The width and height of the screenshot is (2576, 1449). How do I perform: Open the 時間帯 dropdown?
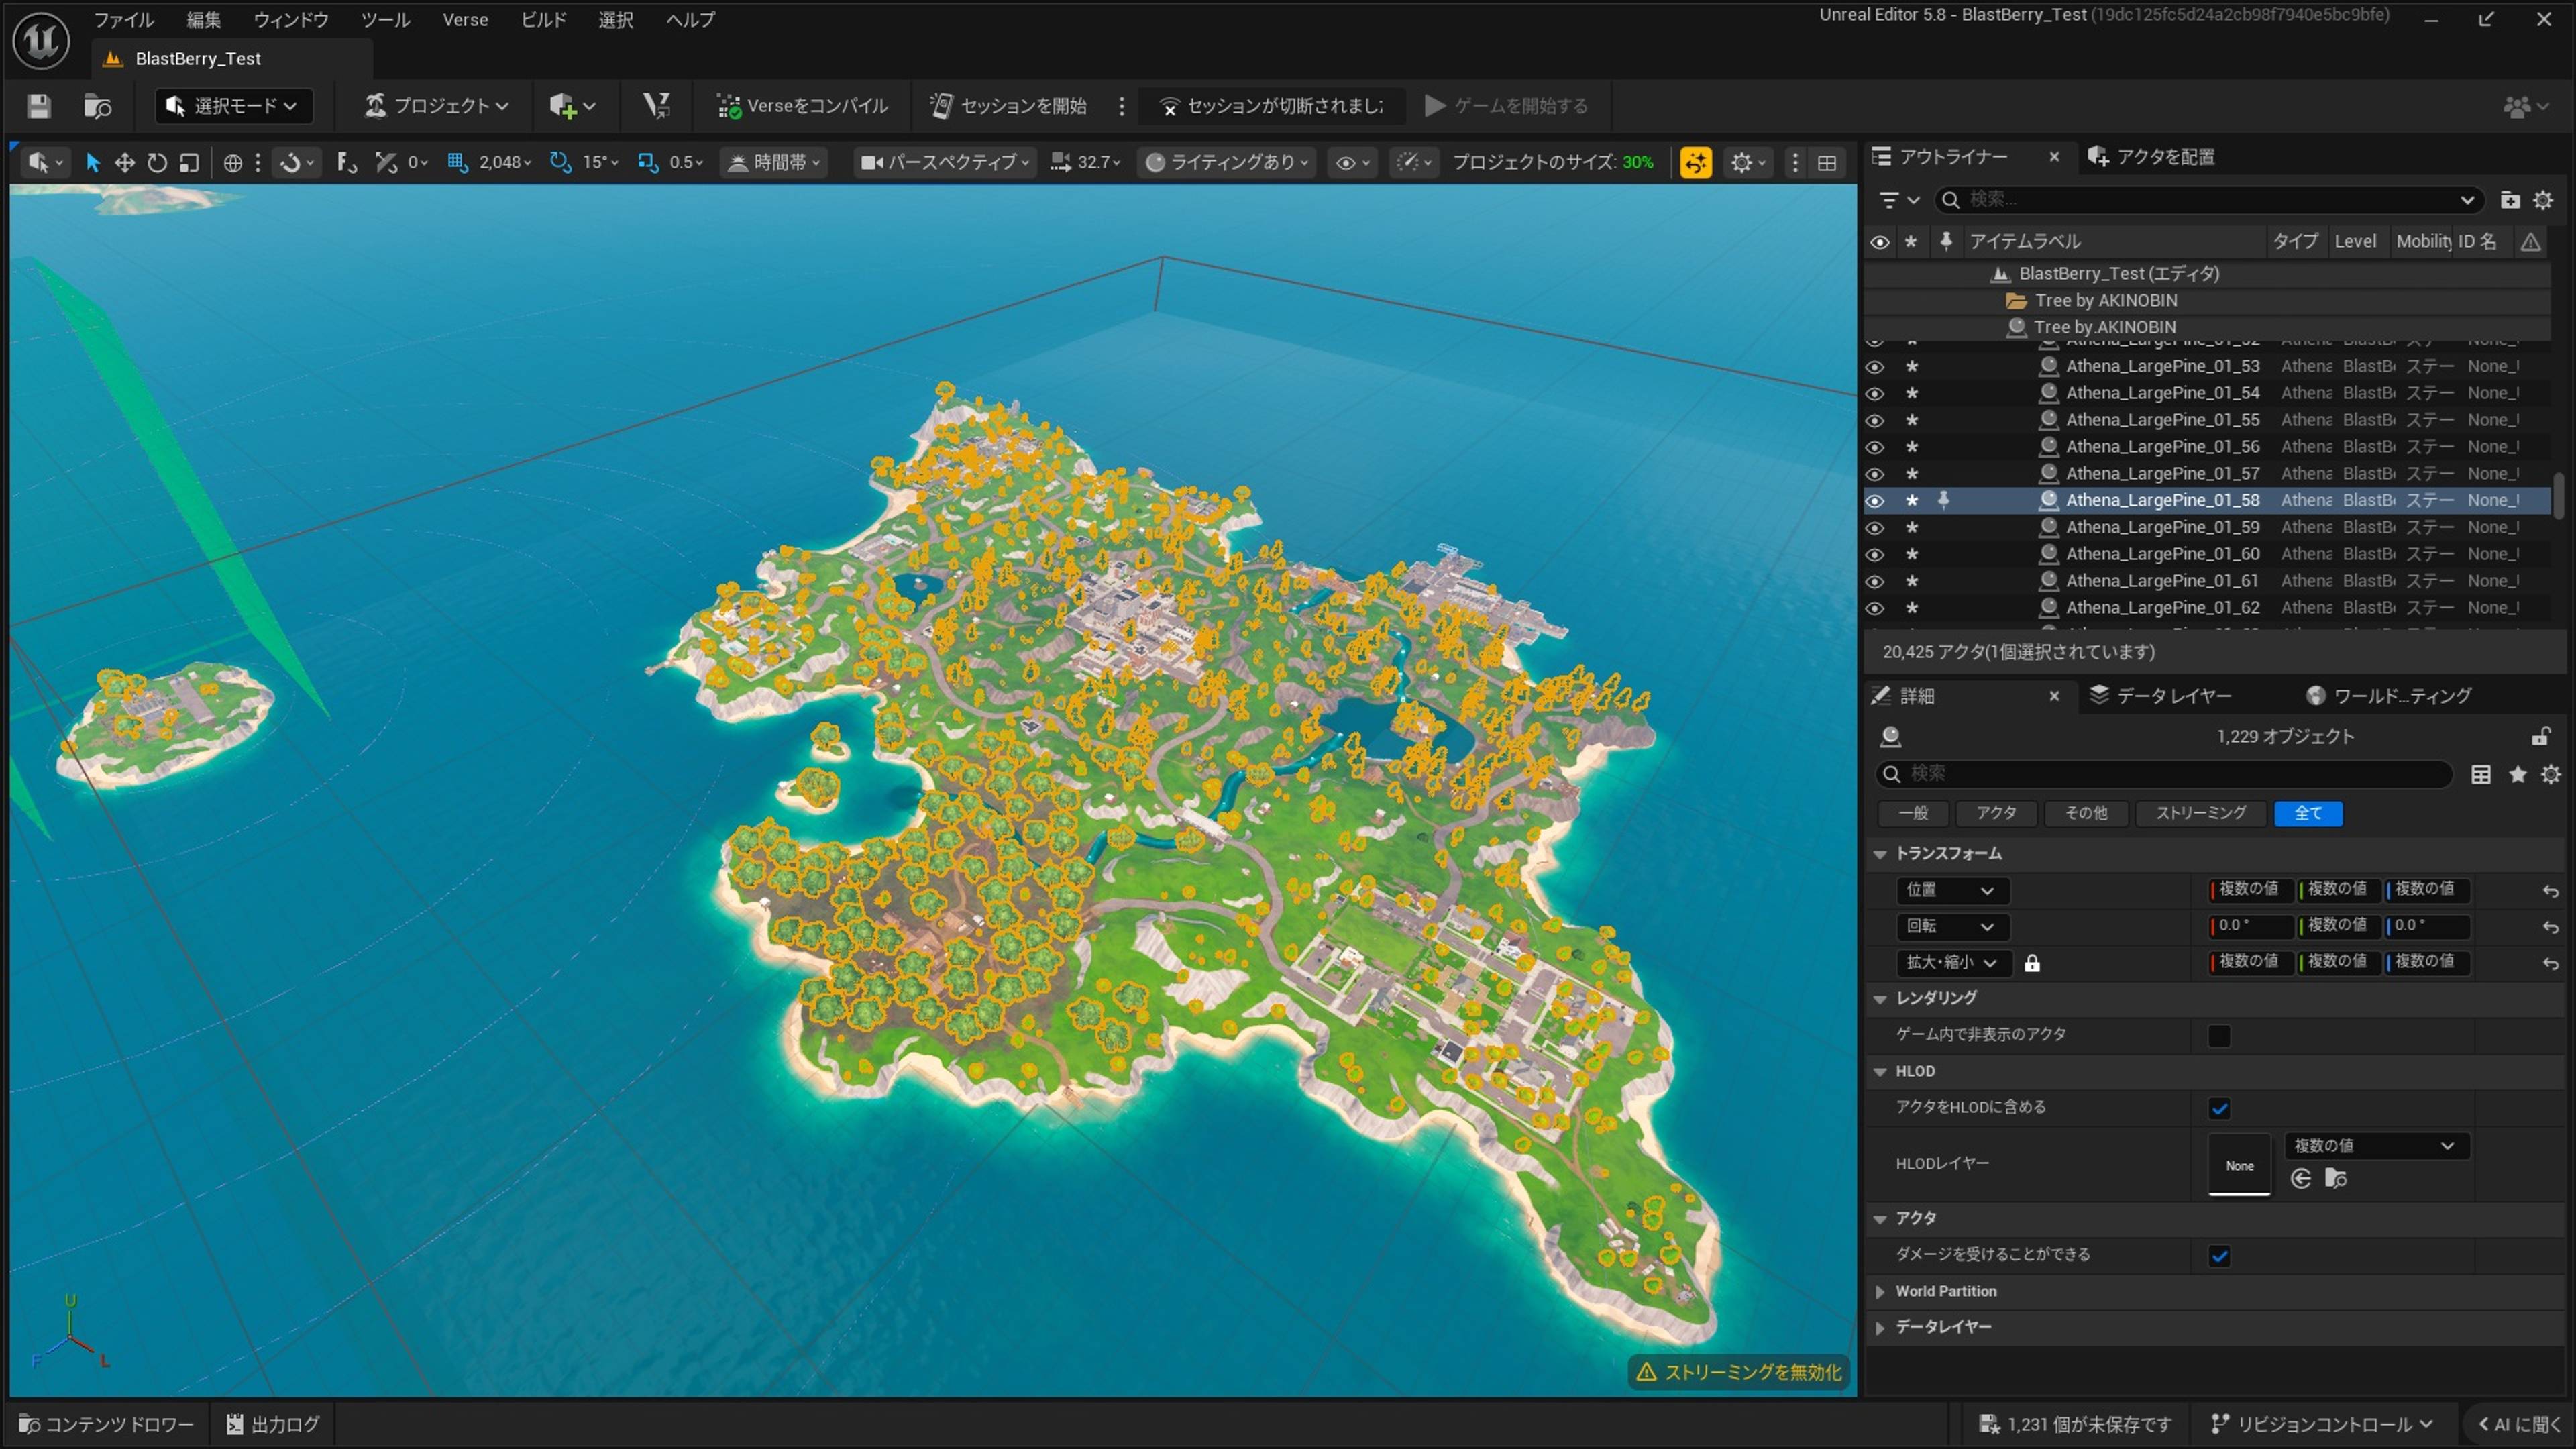(774, 162)
